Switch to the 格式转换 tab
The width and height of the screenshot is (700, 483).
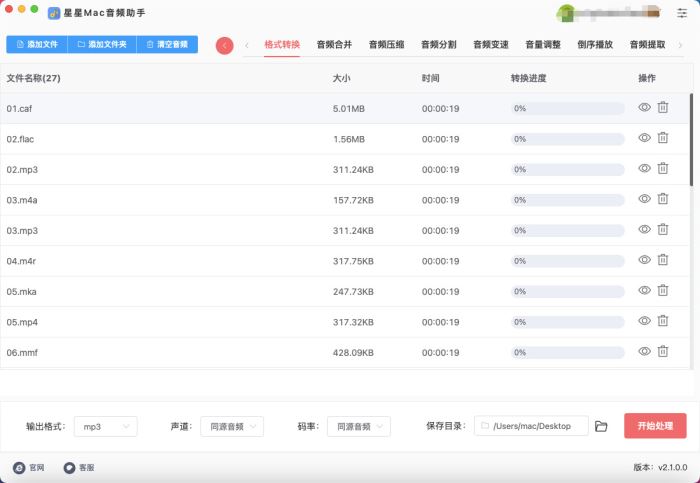[x=282, y=45]
